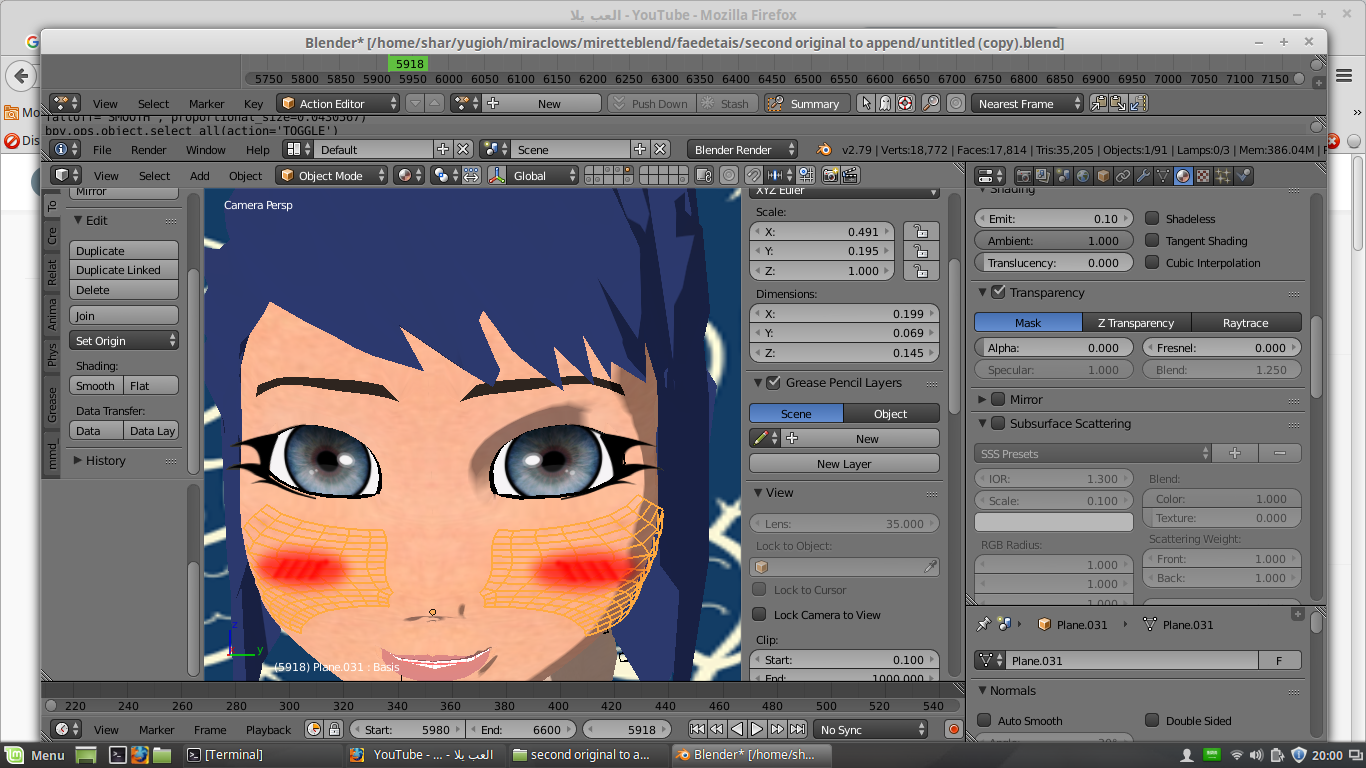Open the Render menu in info header

click(149, 149)
